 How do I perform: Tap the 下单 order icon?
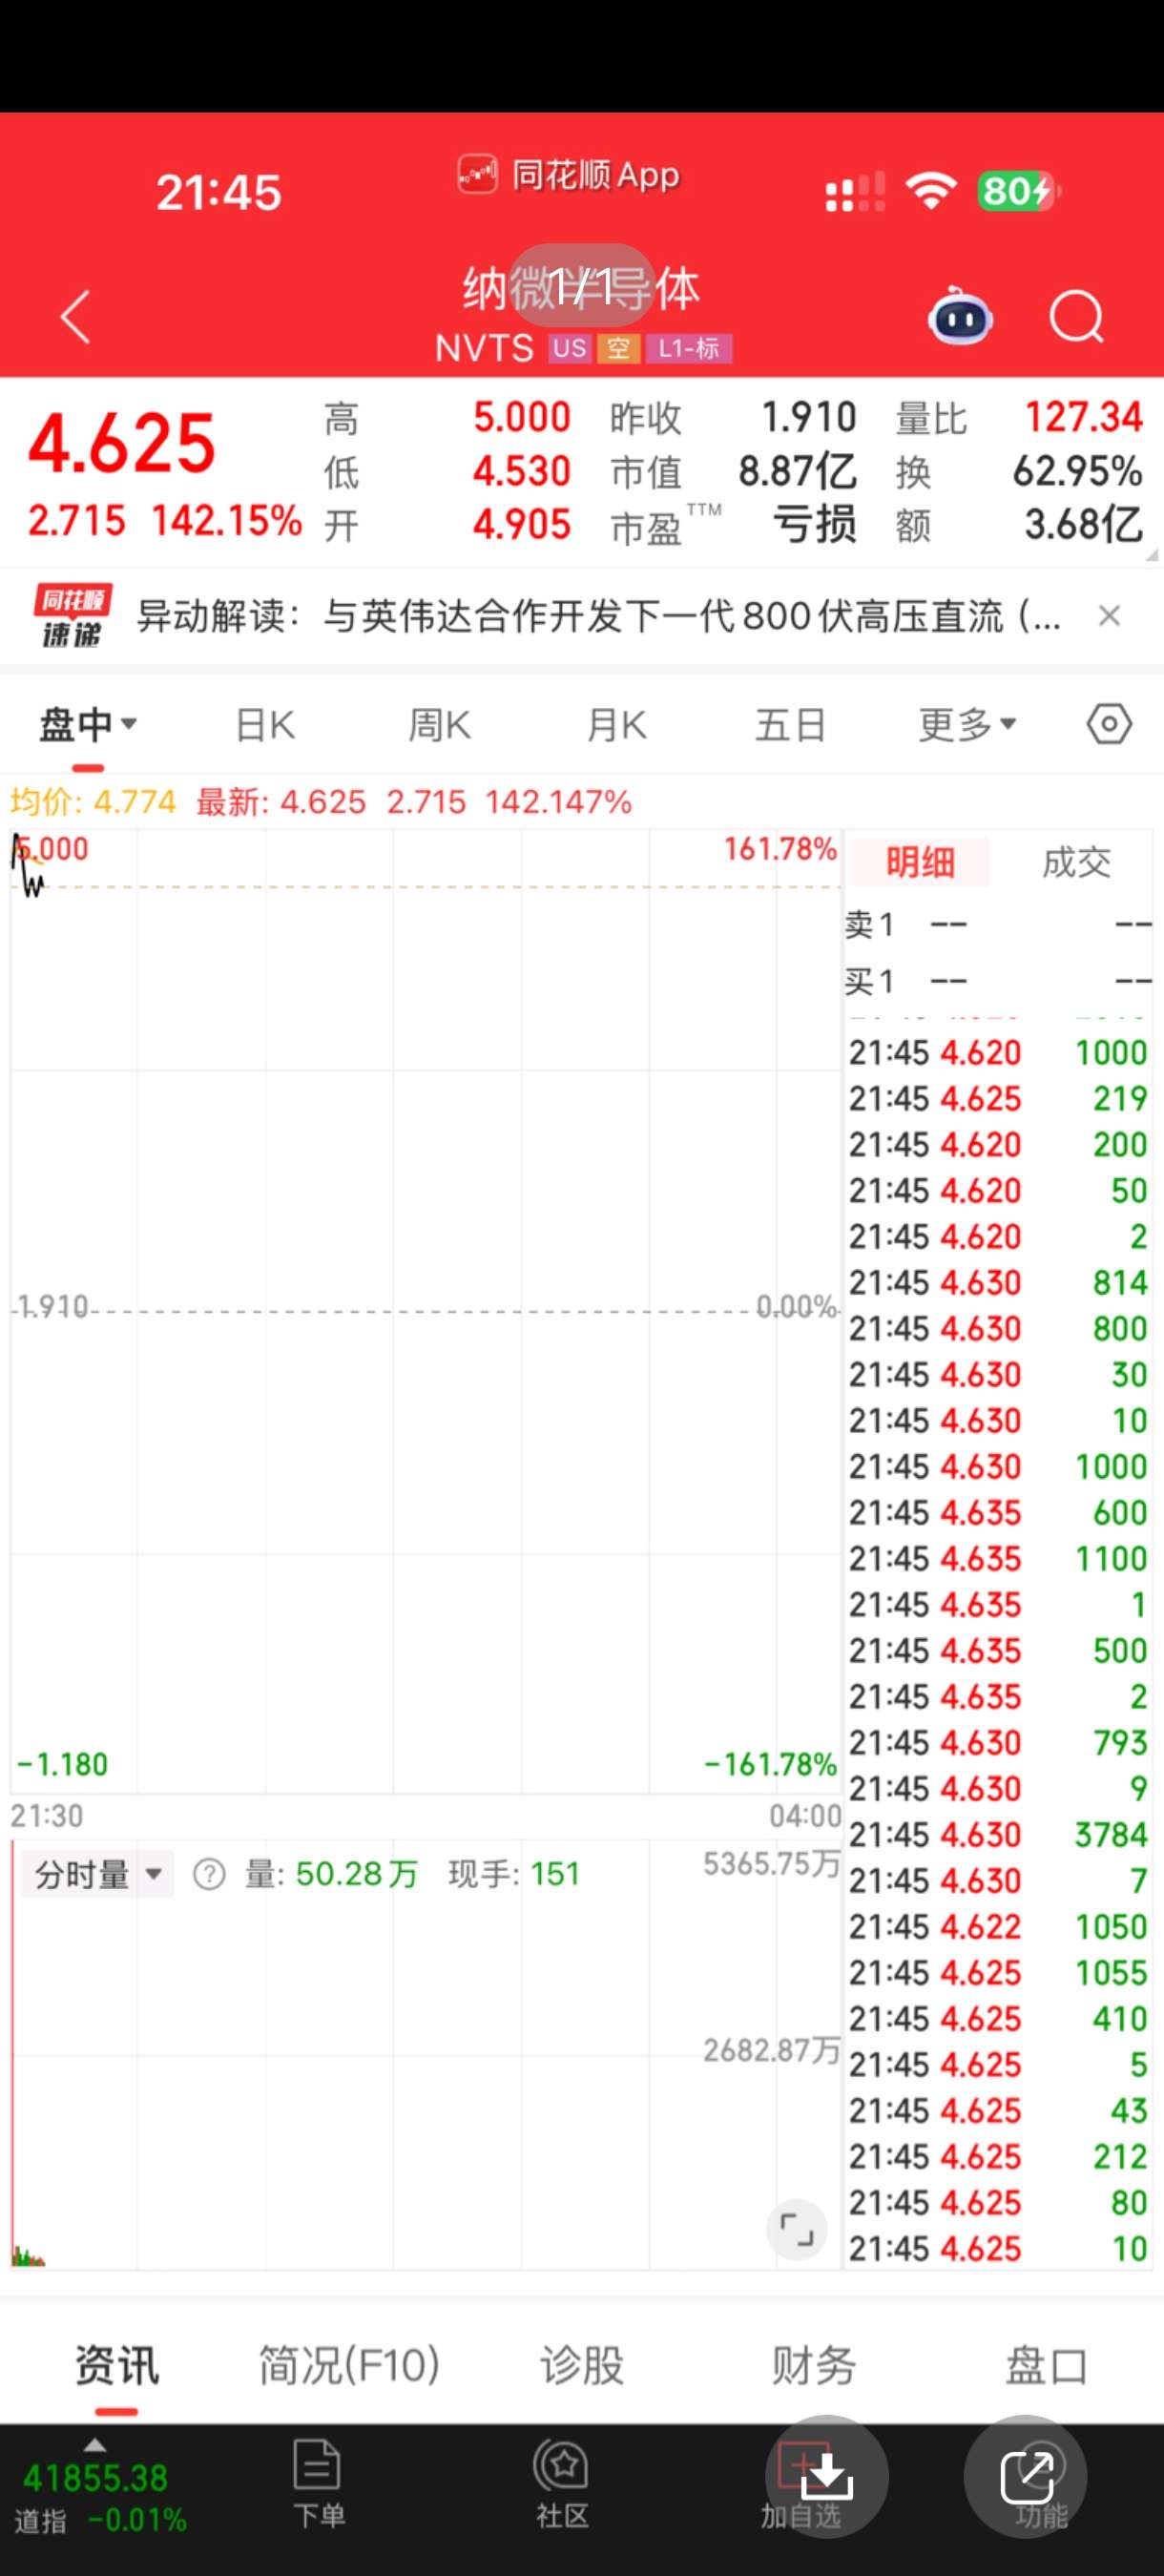[318, 2483]
